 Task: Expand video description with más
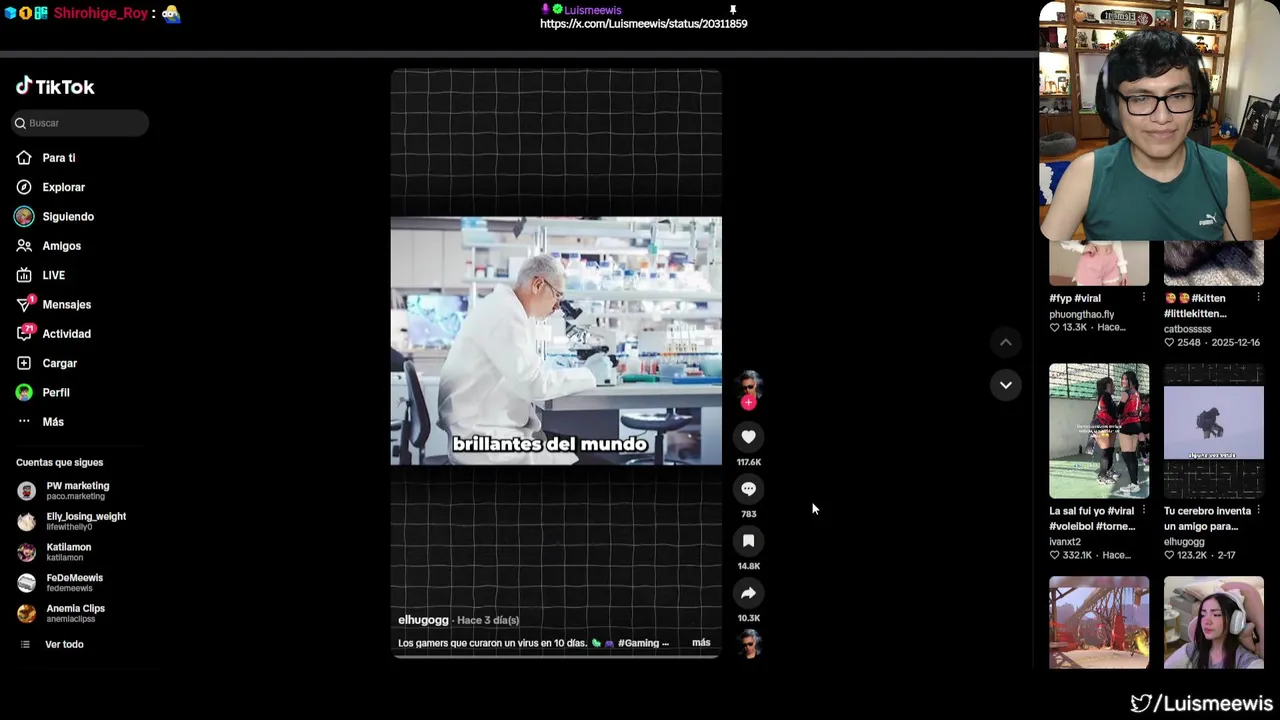click(x=701, y=643)
